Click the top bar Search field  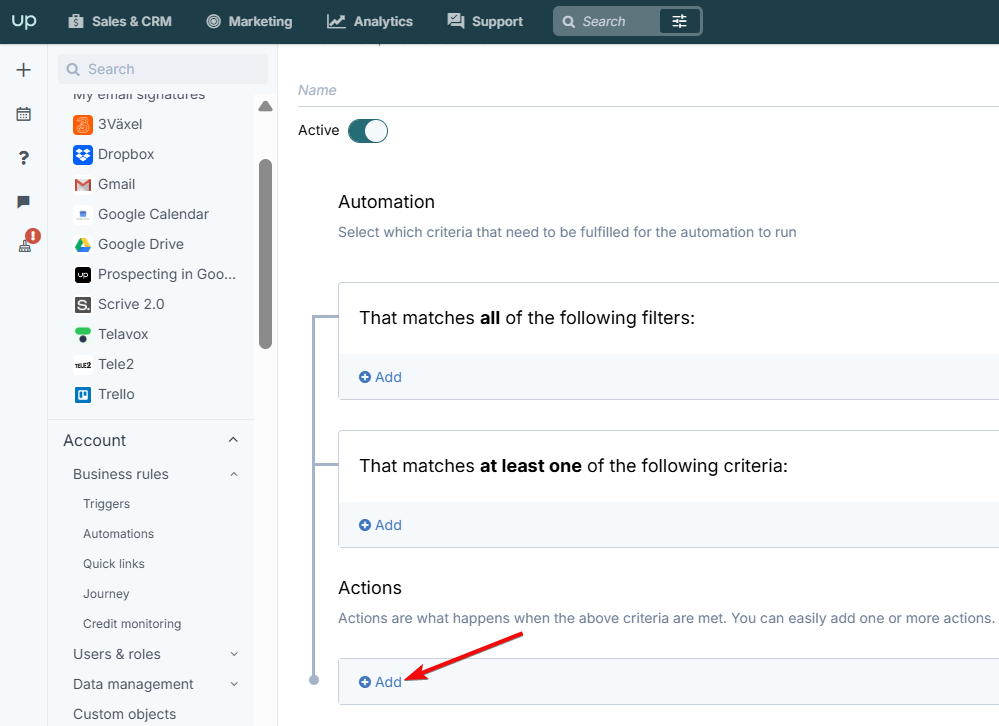(x=605, y=21)
